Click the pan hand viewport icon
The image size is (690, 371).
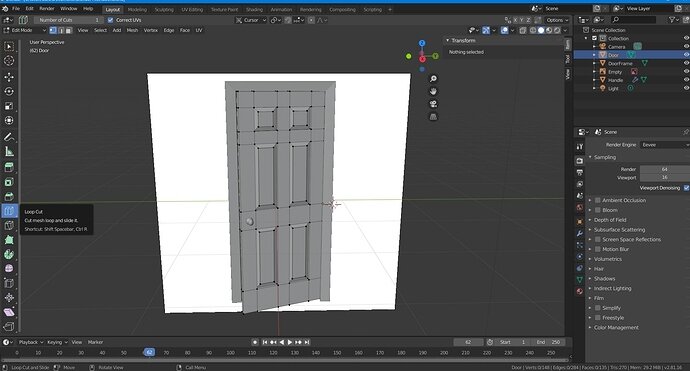(433, 91)
